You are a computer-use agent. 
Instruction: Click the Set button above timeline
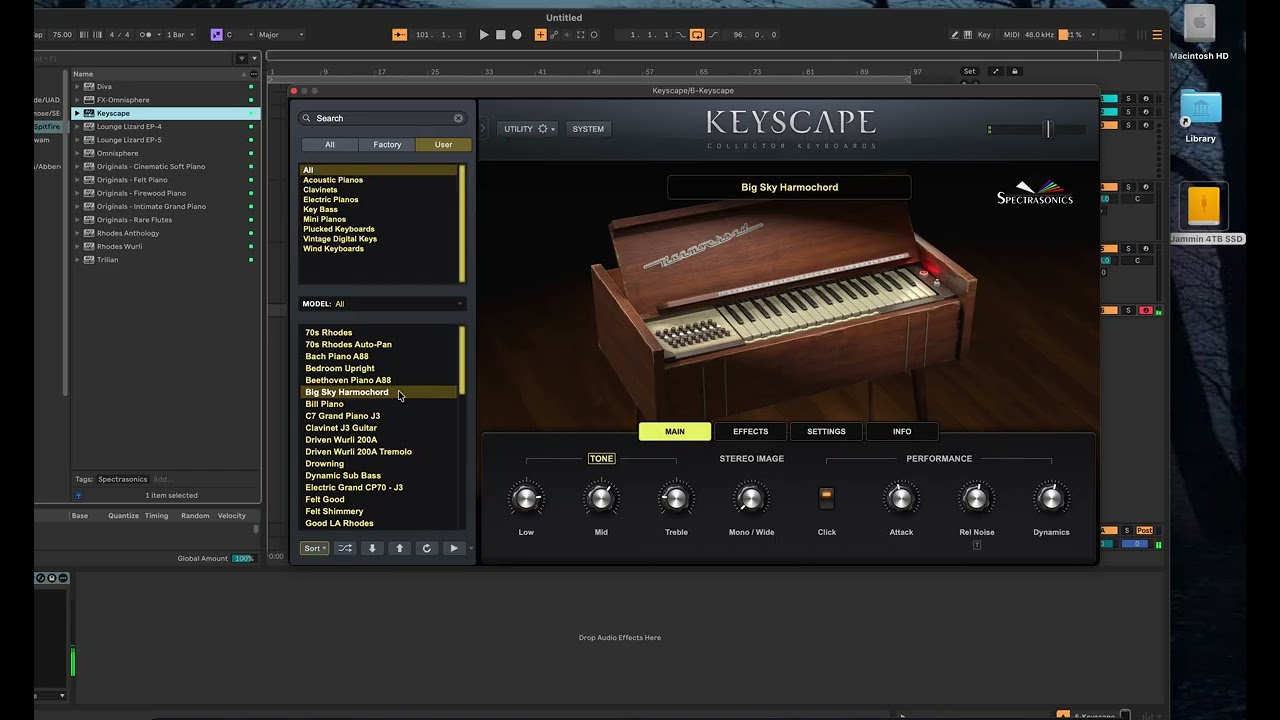click(969, 71)
